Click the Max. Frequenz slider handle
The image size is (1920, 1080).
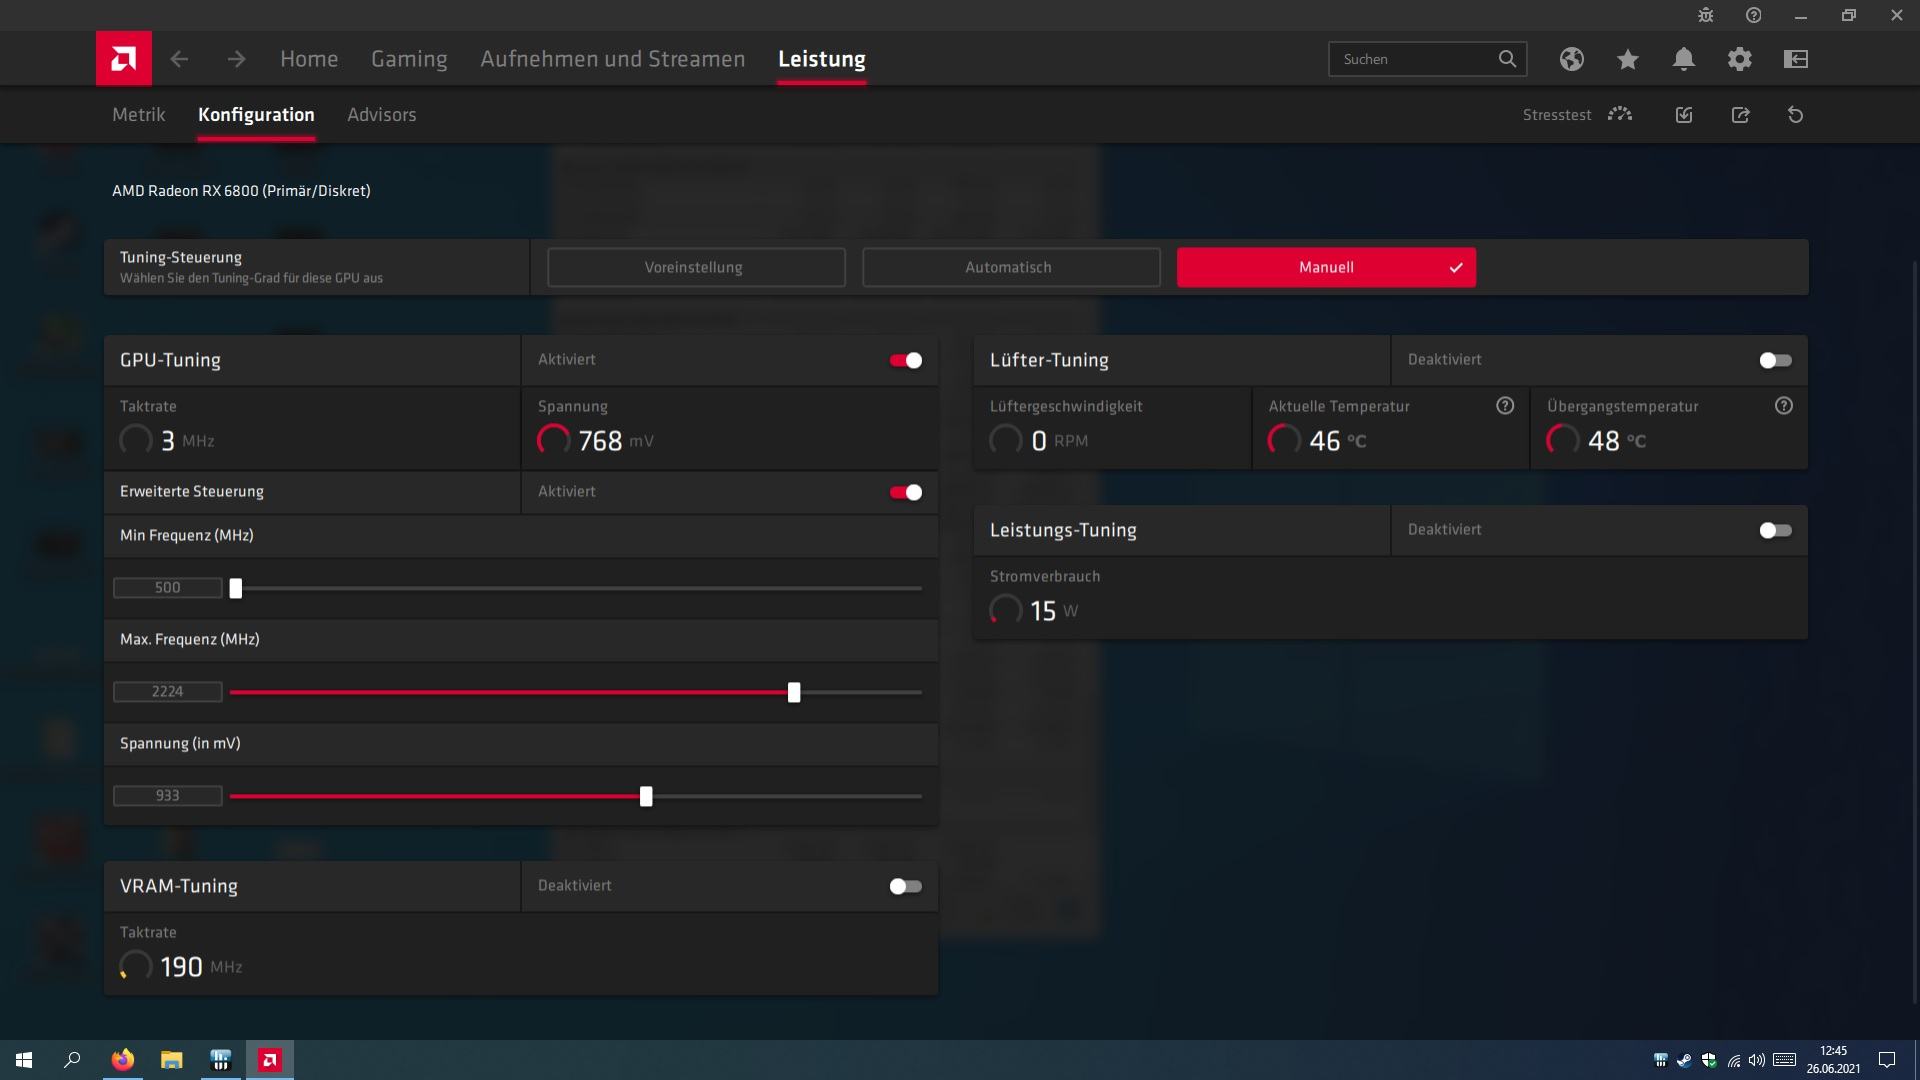[794, 692]
